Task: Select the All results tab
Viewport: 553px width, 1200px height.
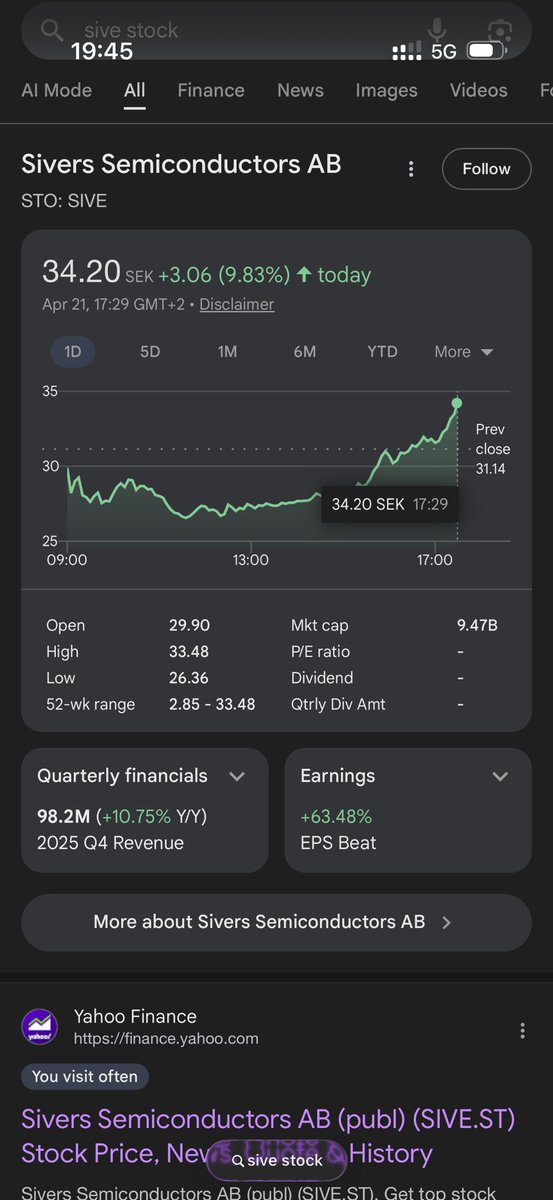Action: coord(134,90)
